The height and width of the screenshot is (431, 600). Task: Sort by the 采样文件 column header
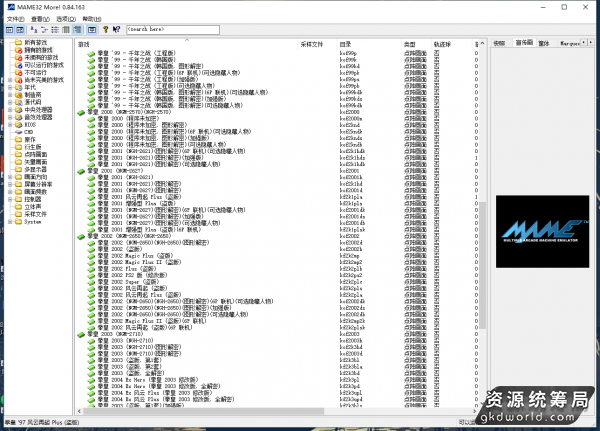point(317,44)
